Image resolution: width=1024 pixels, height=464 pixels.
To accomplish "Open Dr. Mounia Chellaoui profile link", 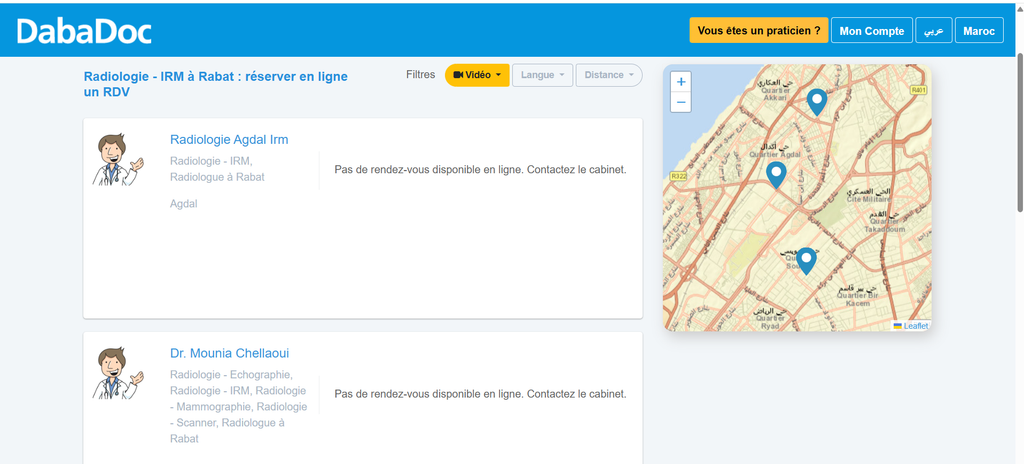I will point(229,354).
